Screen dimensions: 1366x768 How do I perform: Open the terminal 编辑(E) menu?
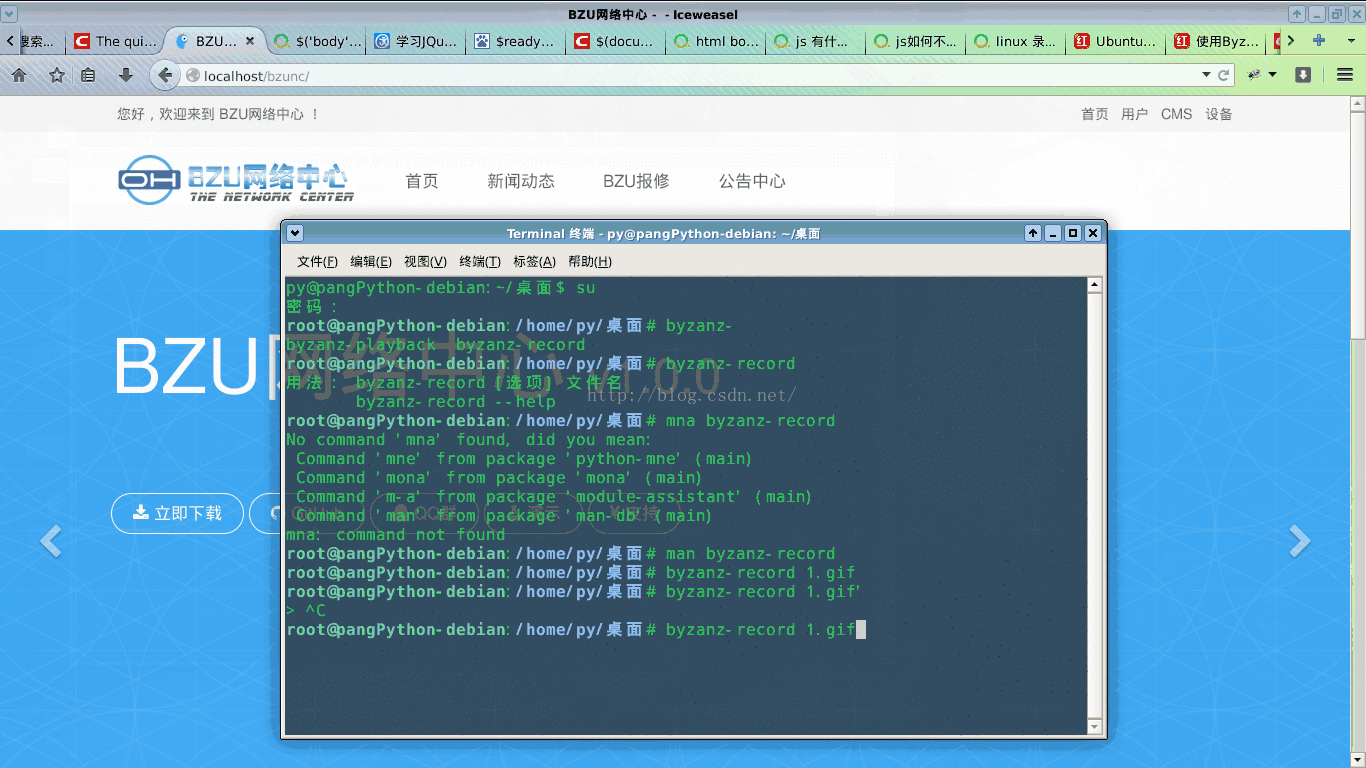371,262
